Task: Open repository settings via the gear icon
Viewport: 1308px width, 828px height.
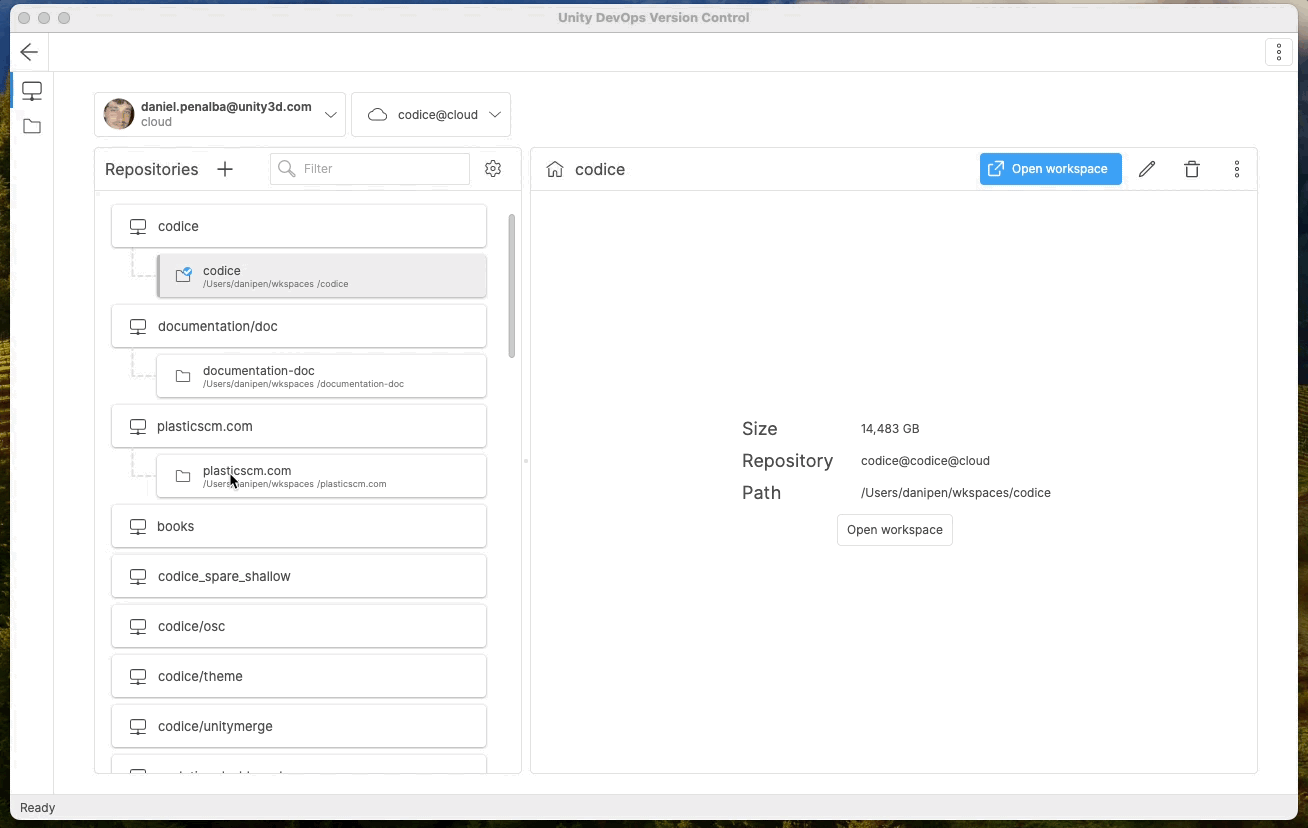Action: (492, 168)
